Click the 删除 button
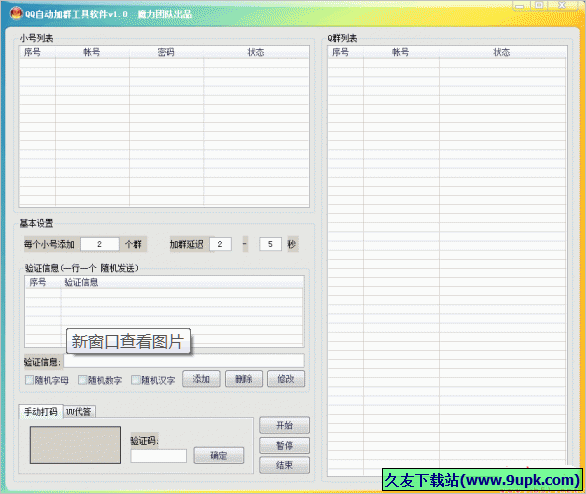Image resolution: width=586 pixels, height=494 pixels. click(244, 379)
